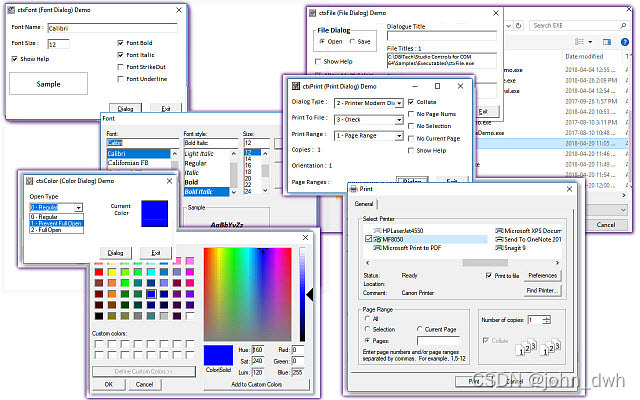Enable No Selection checkbox
Screen dimensions: 640x400
point(411,126)
